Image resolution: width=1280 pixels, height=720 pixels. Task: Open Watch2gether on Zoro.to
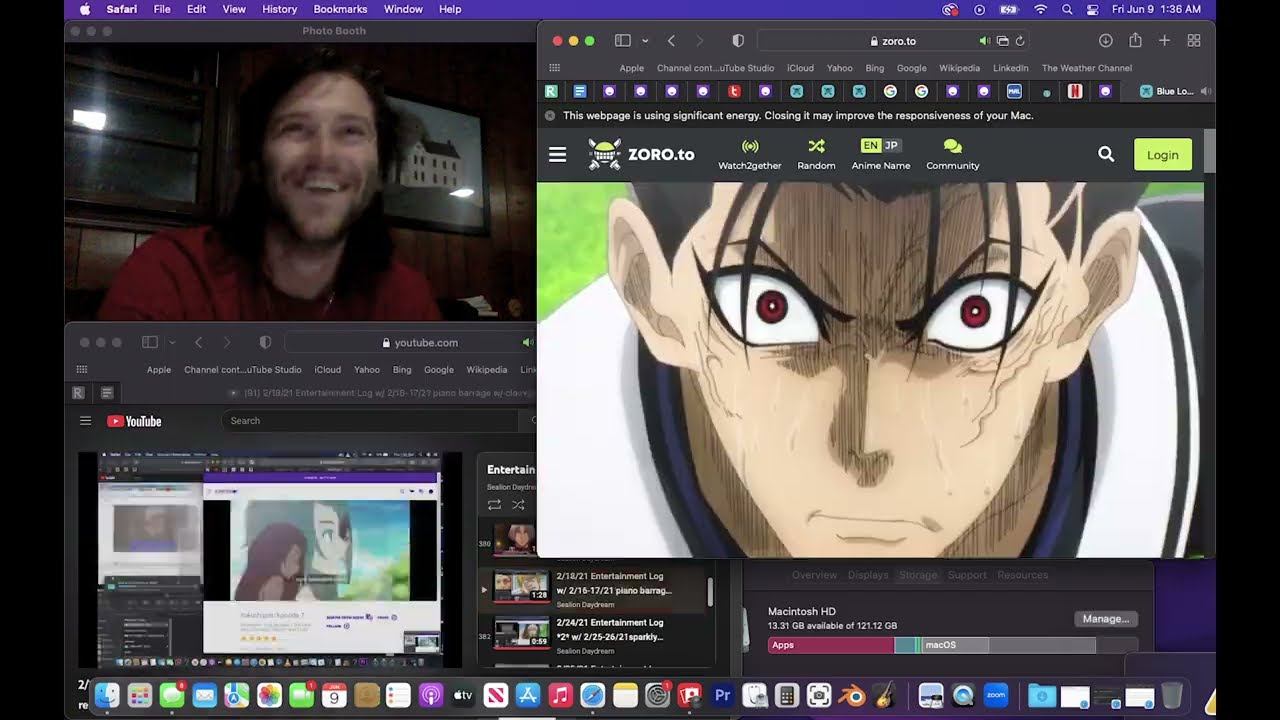point(749,155)
